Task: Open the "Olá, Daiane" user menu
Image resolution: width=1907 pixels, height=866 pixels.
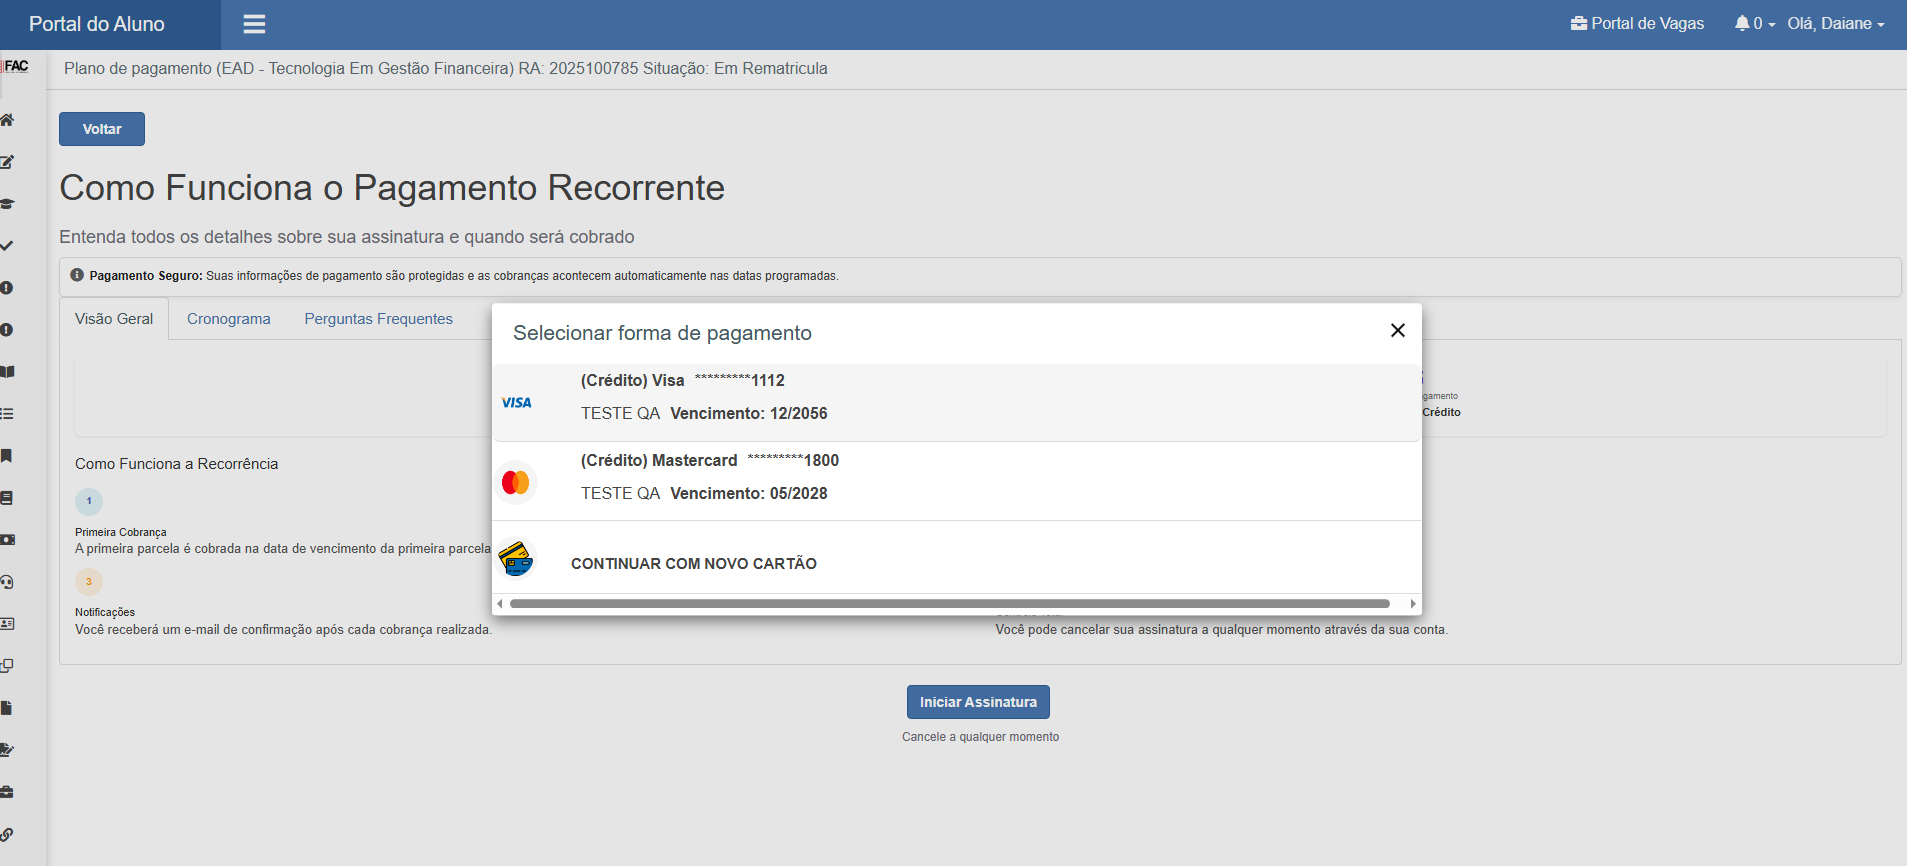Action: pos(1835,24)
